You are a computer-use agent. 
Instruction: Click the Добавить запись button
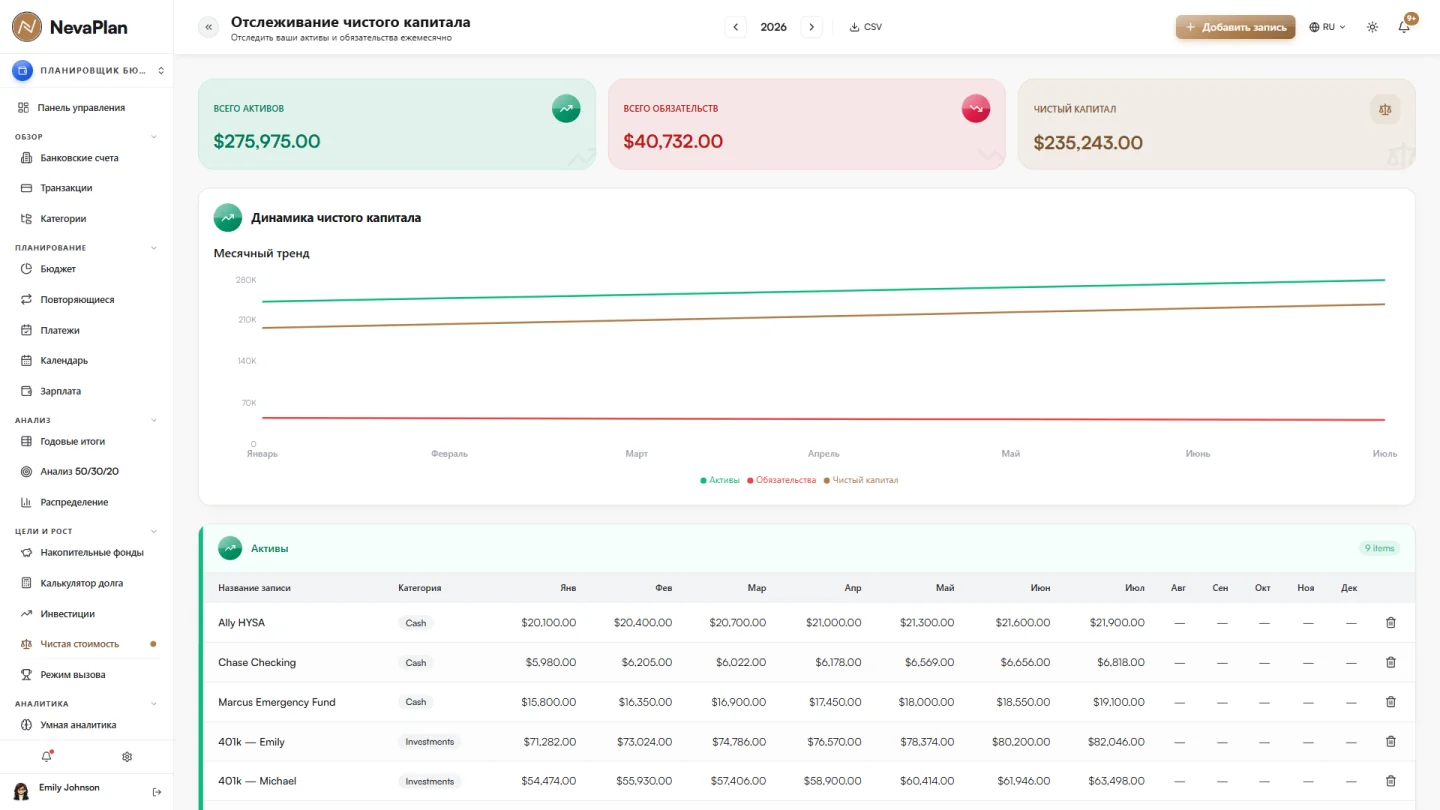click(x=1235, y=27)
